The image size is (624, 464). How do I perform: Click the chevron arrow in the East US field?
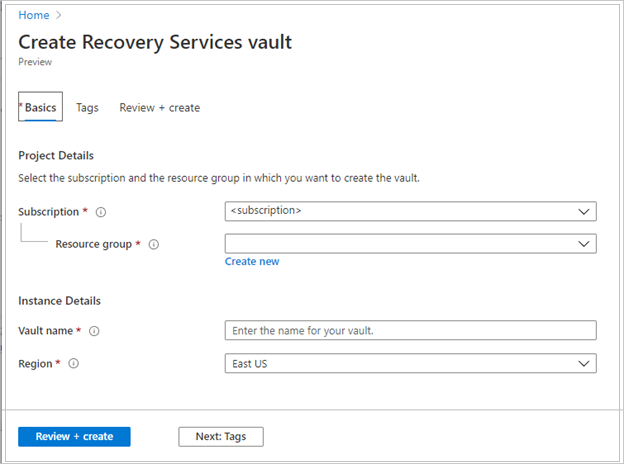pyautogui.click(x=584, y=364)
